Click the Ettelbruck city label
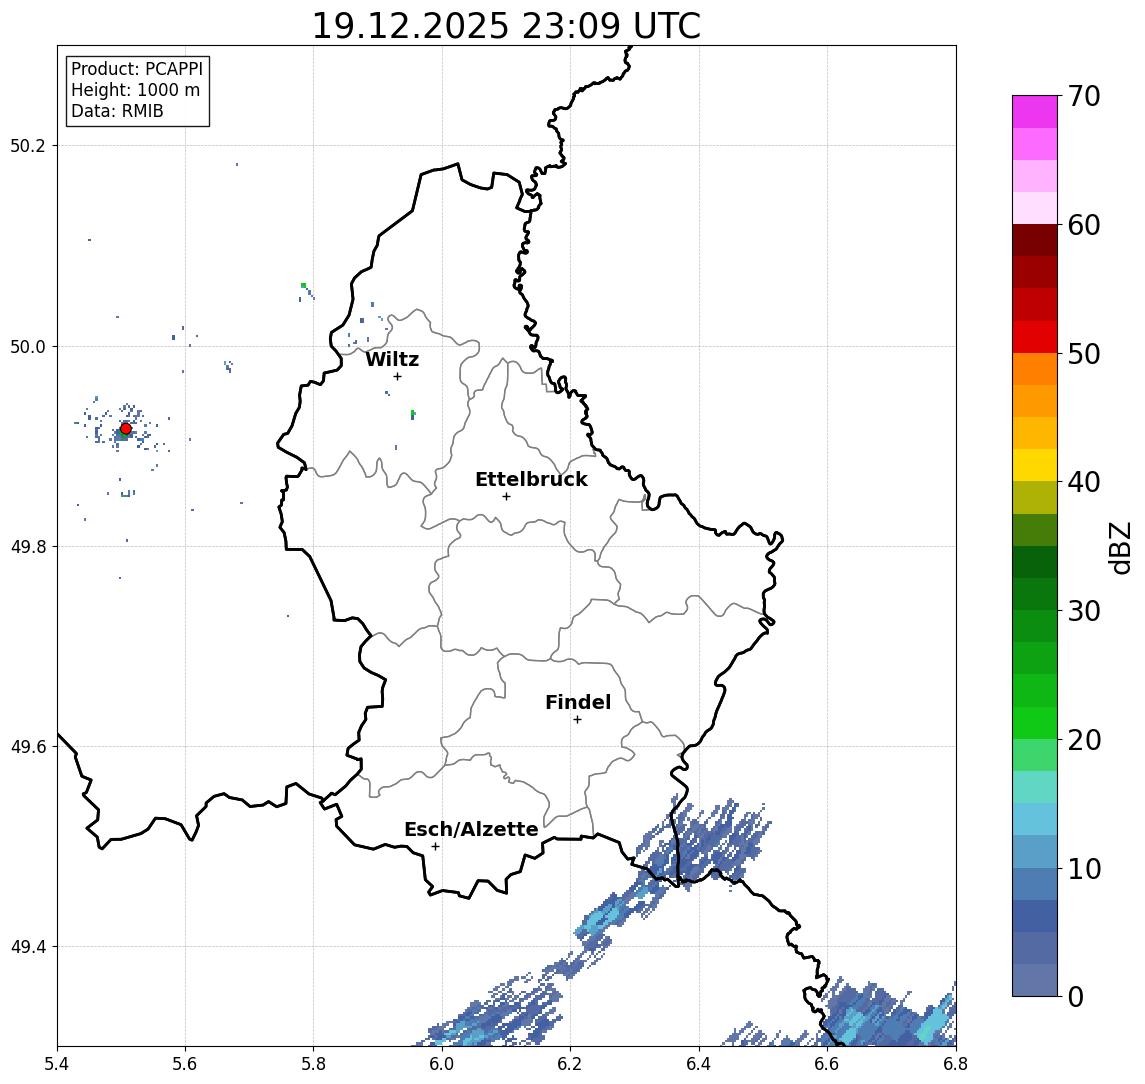The image size is (1145, 1084). pyautogui.click(x=531, y=479)
